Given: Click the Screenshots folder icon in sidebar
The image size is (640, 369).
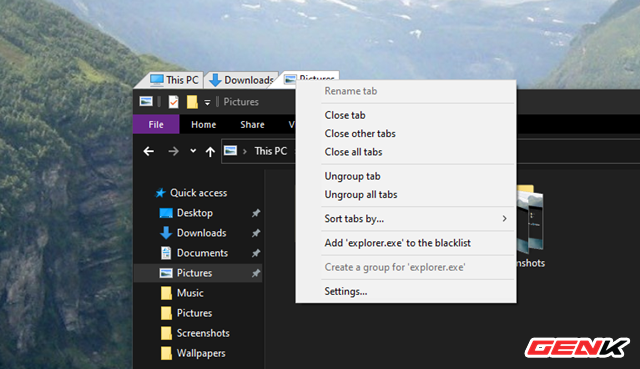Looking at the screenshot, I should [x=166, y=333].
